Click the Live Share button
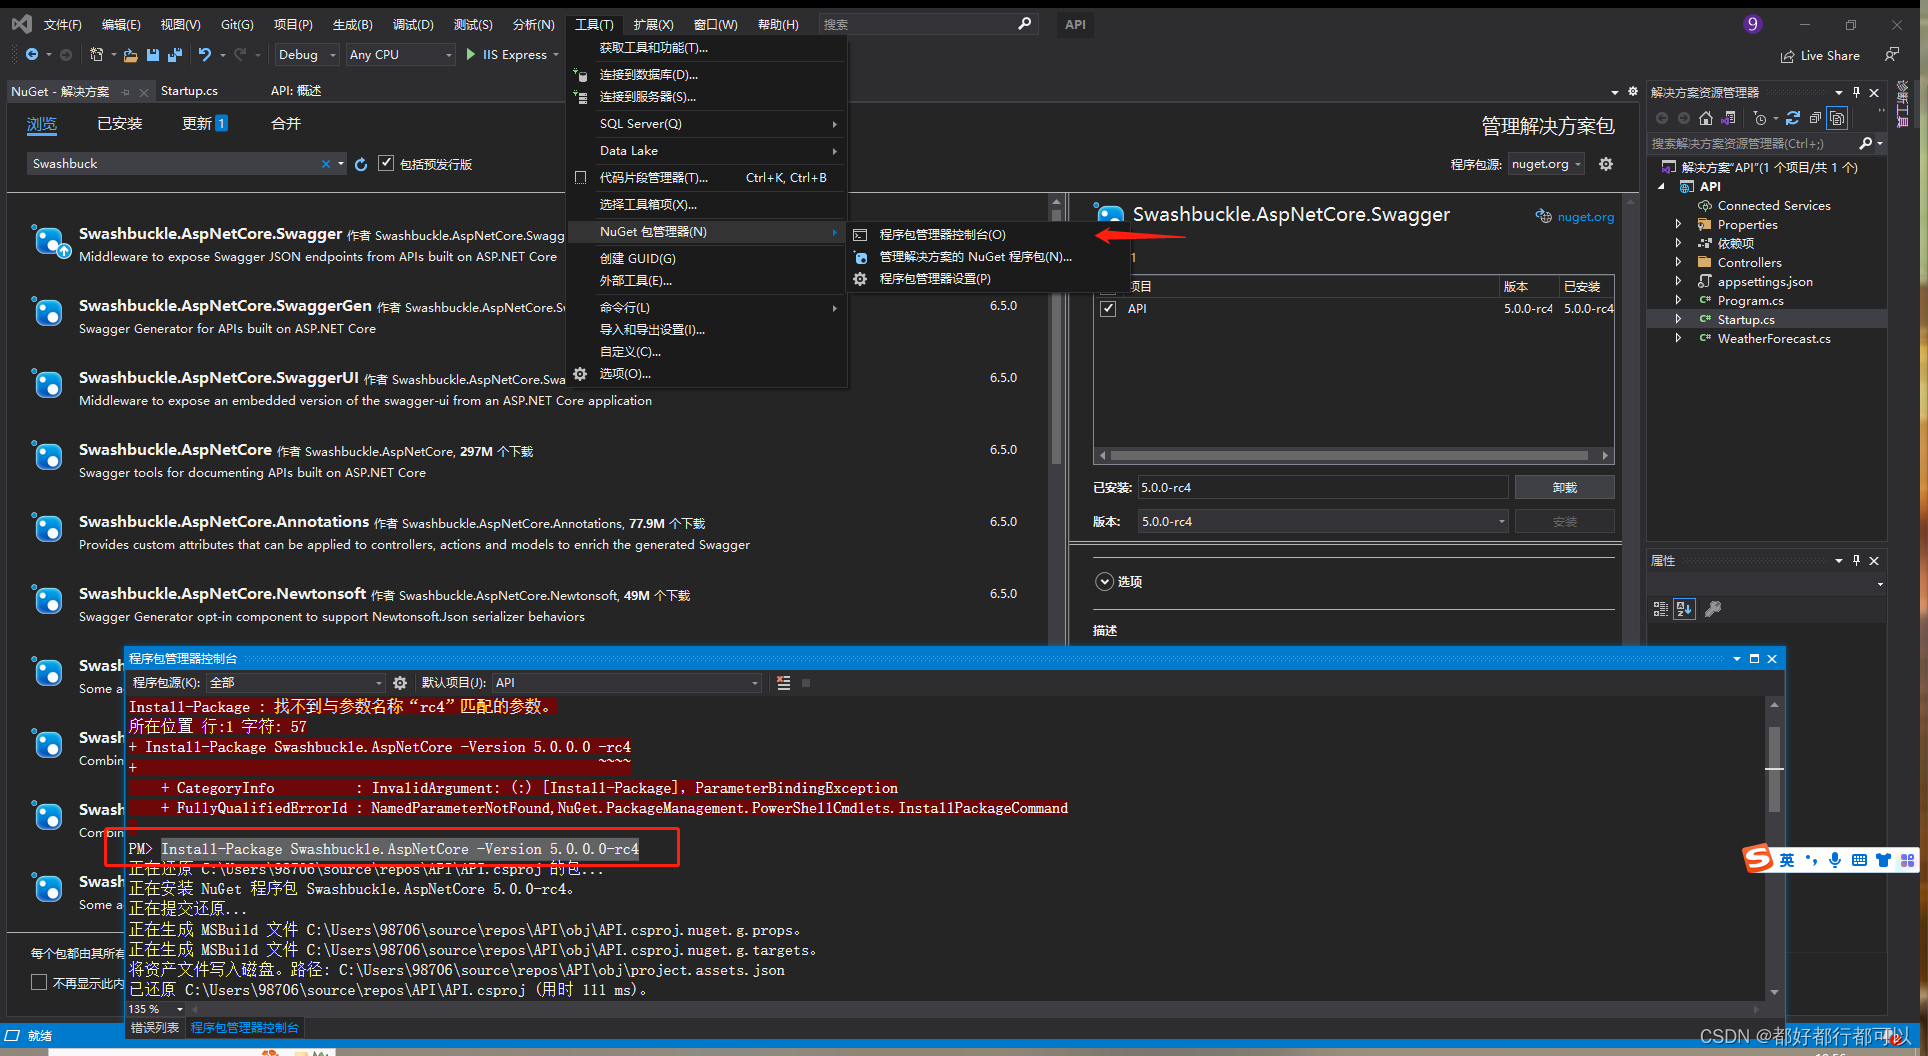1928x1056 pixels. [1821, 56]
